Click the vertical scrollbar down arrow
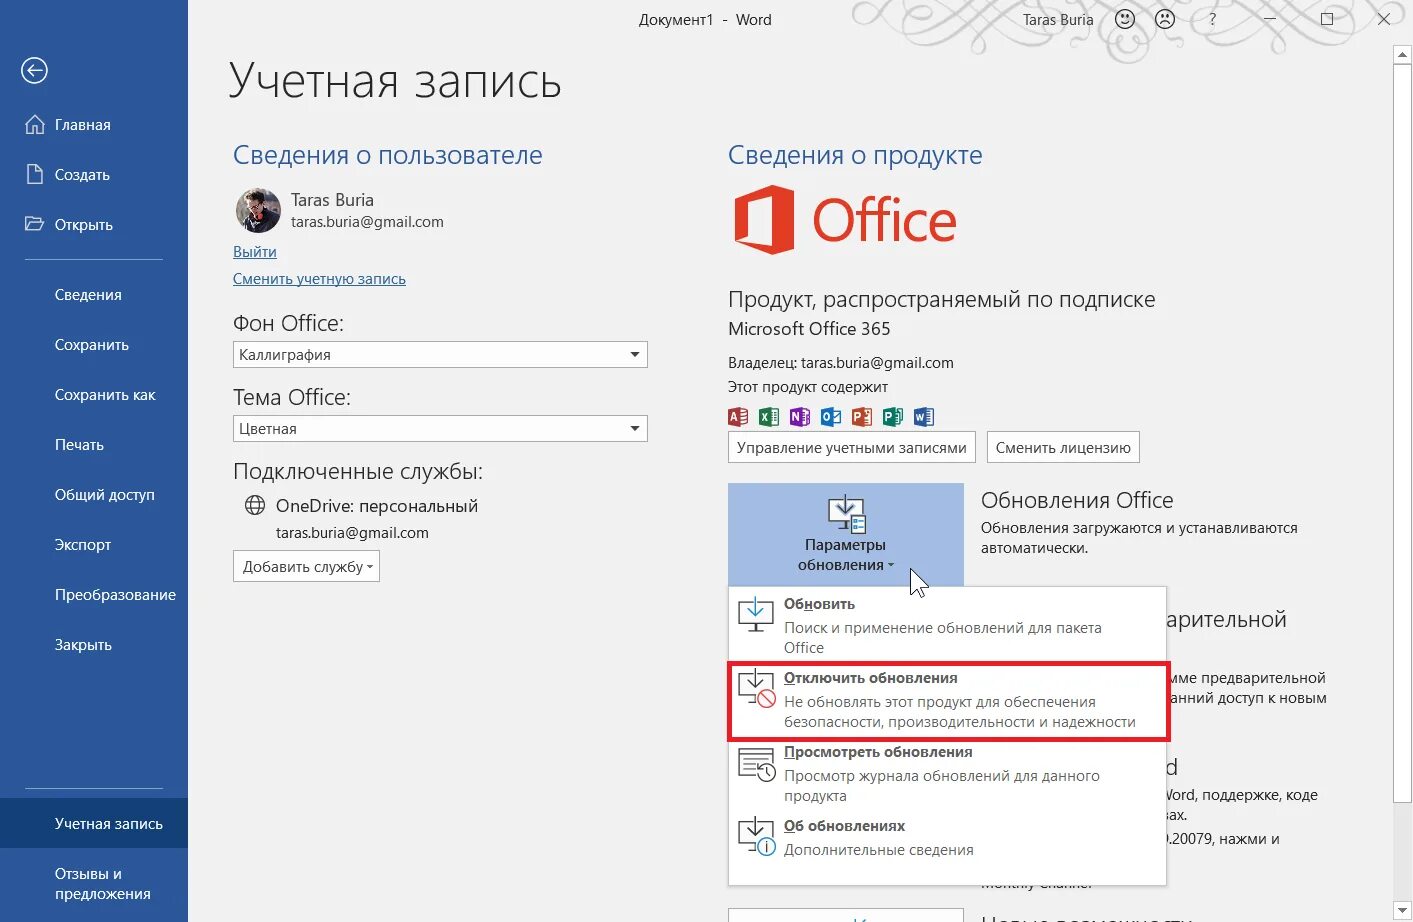The height and width of the screenshot is (922, 1413). (x=1402, y=909)
